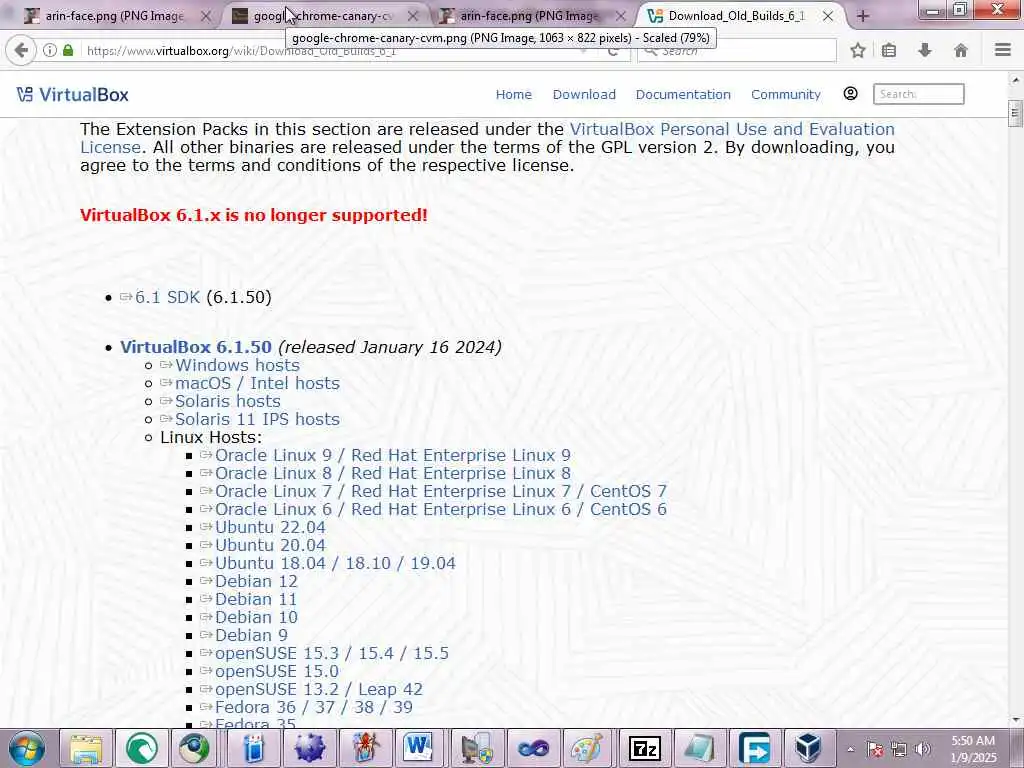Click the blue USB drive taskbar icon
This screenshot has height=768, width=1024.
[x=254, y=748]
